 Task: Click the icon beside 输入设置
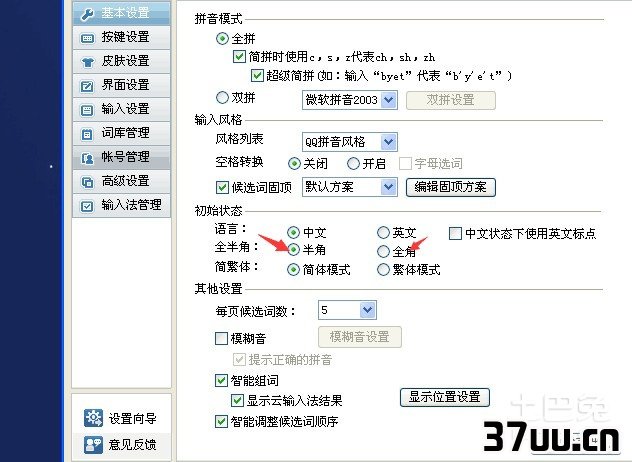tap(87, 110)
